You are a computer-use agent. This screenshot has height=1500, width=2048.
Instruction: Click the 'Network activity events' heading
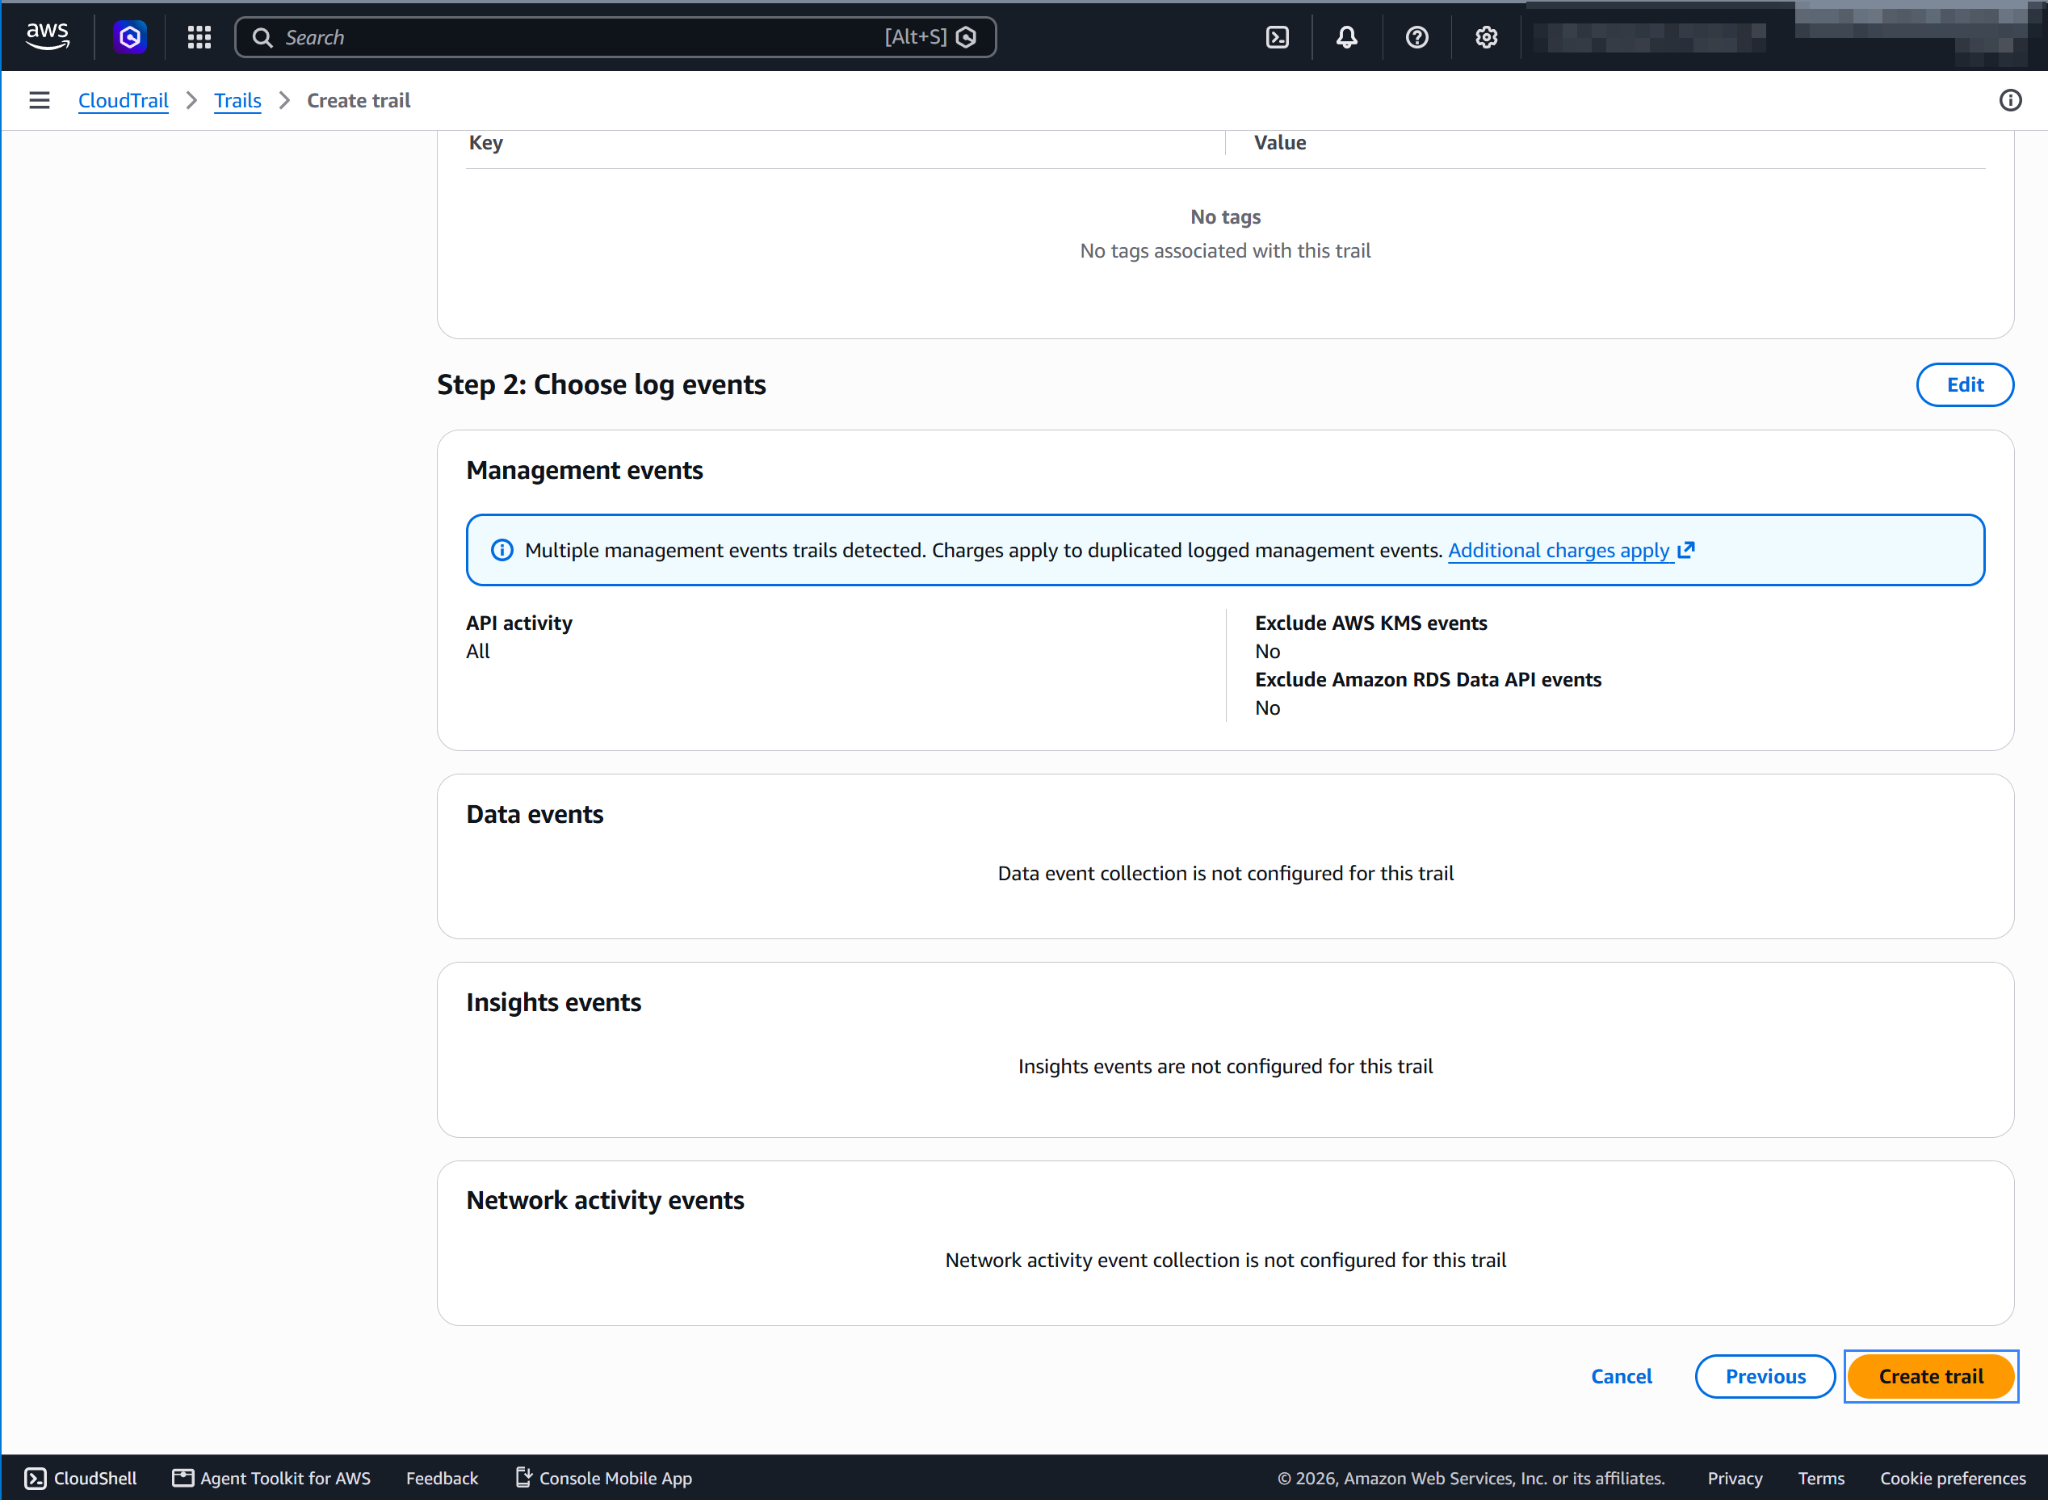[605, 1200]
